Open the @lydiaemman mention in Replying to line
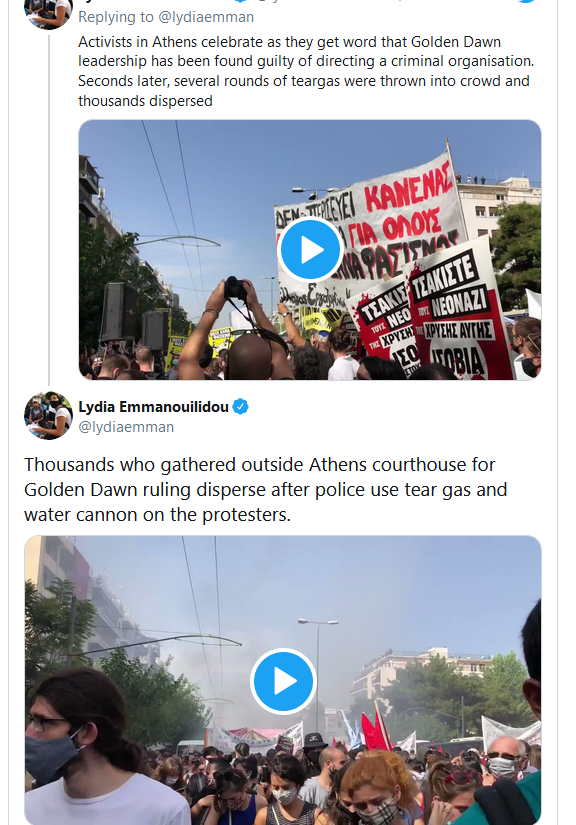 206,17
